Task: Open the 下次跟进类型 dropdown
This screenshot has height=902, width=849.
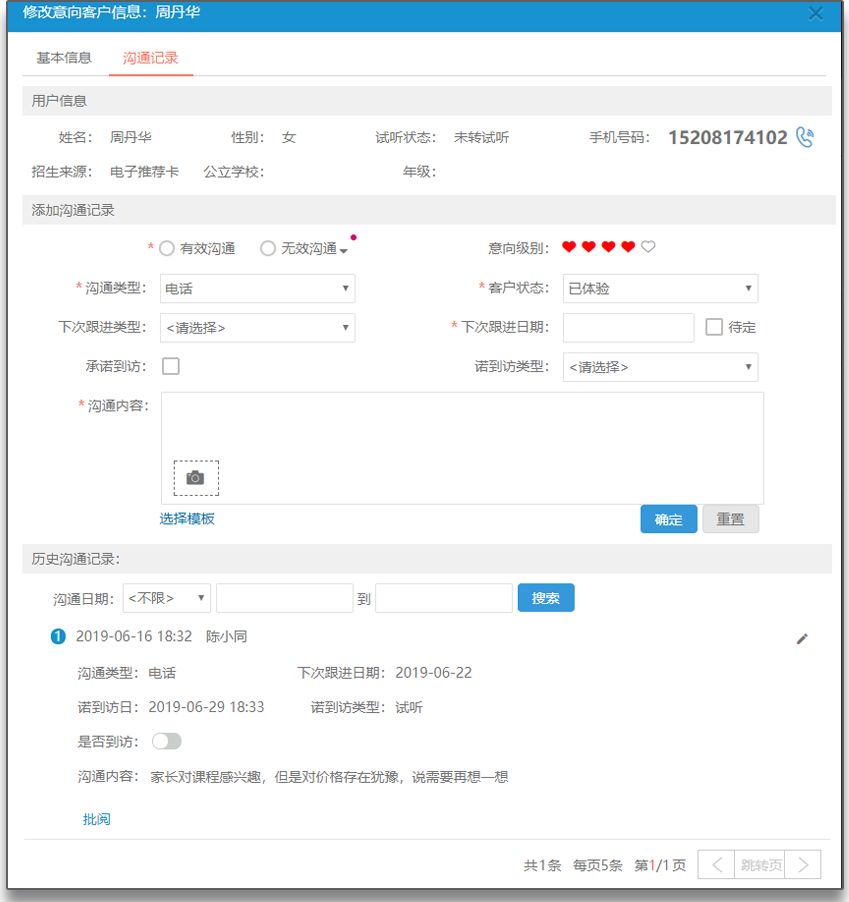Action: pyautogui.click(x=257, y=327)
